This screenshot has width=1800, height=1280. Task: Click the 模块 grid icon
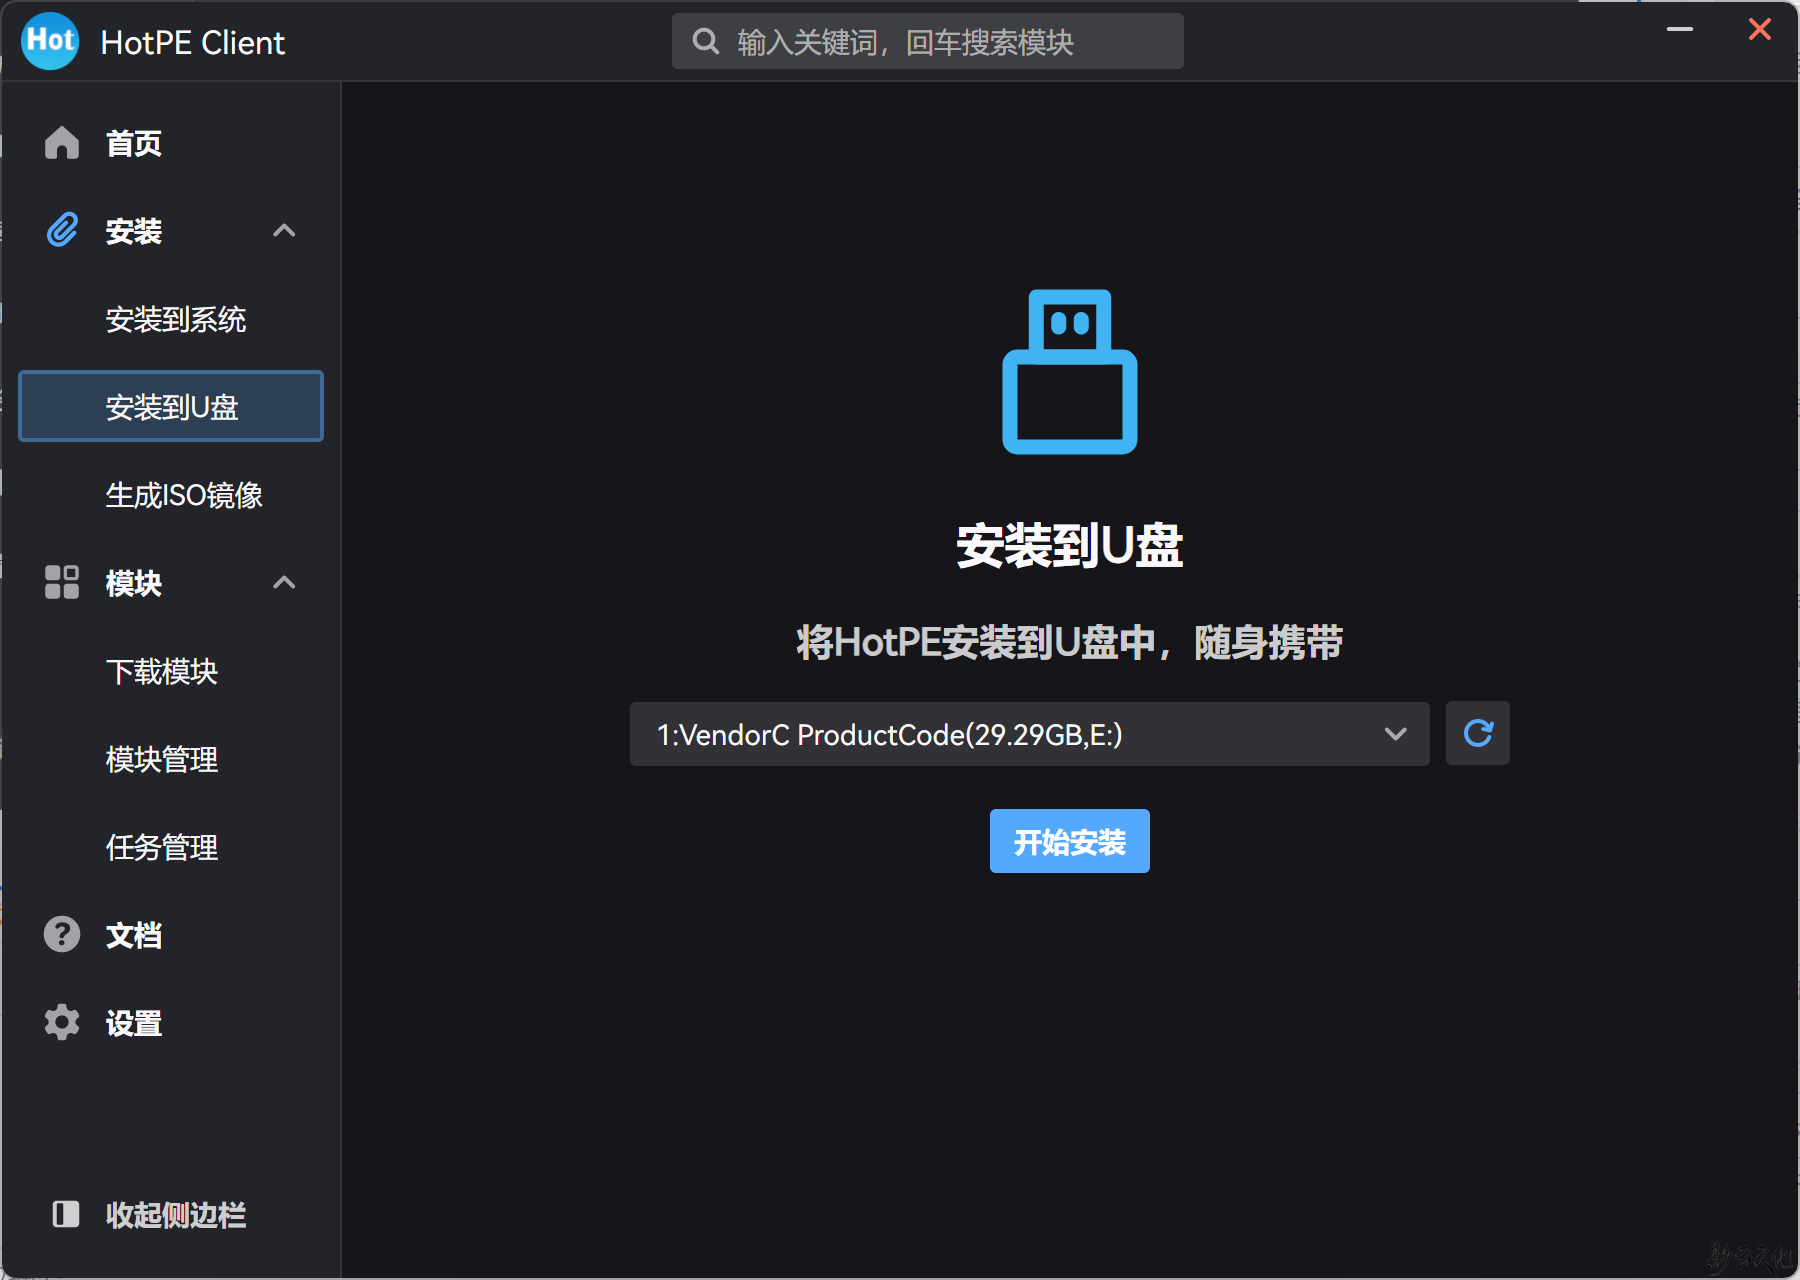click(x=62, y=582)
